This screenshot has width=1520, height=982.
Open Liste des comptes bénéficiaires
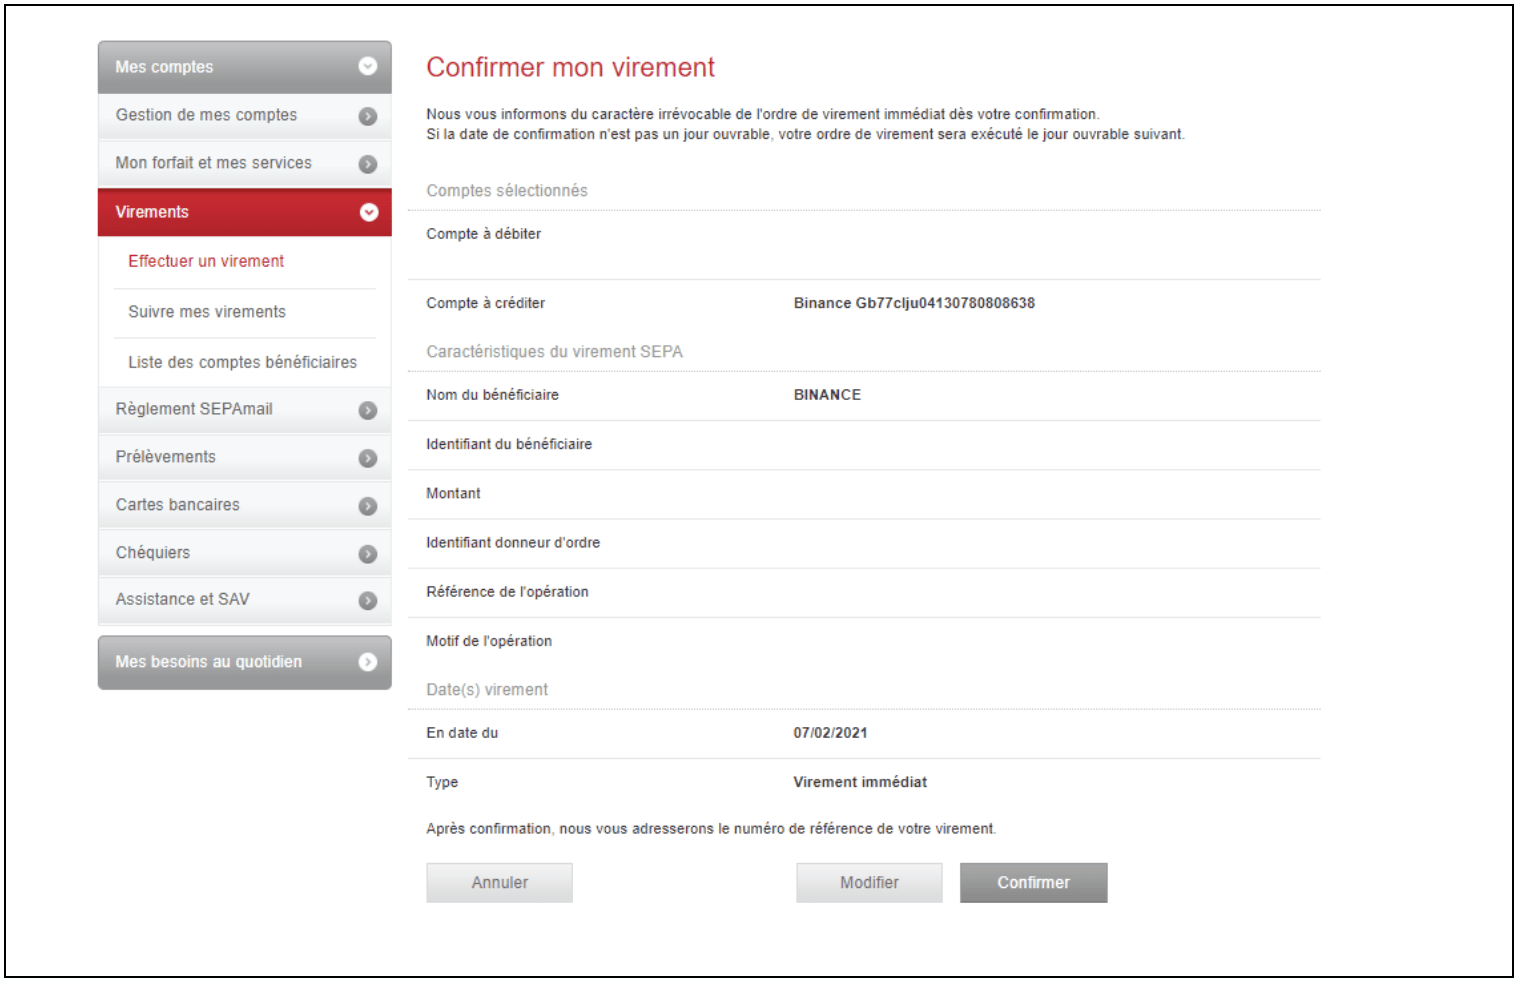click(242, 362)
